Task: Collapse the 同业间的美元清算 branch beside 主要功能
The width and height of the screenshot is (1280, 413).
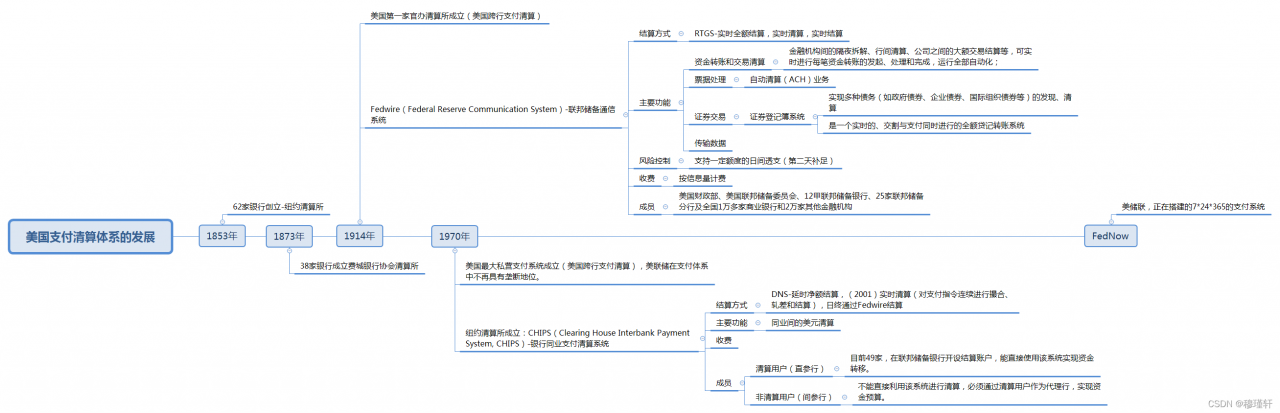Action: pos(759,323)
